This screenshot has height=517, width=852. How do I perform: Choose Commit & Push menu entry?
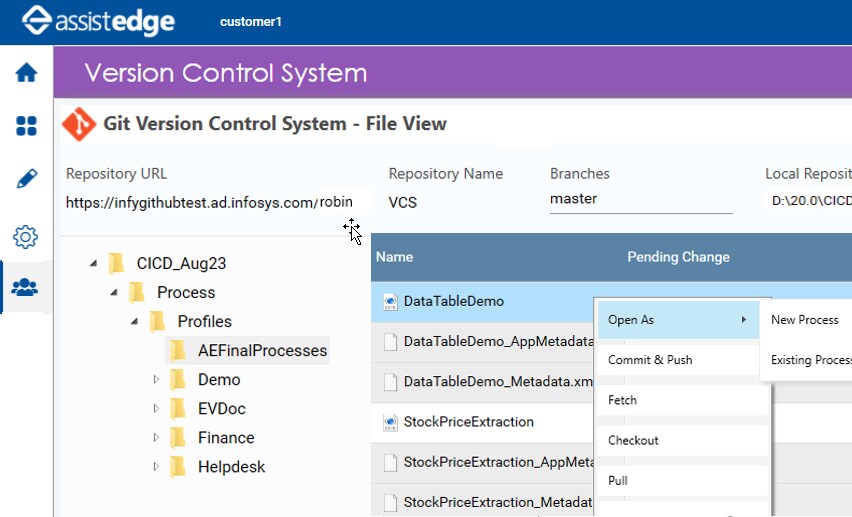point(677,360)
